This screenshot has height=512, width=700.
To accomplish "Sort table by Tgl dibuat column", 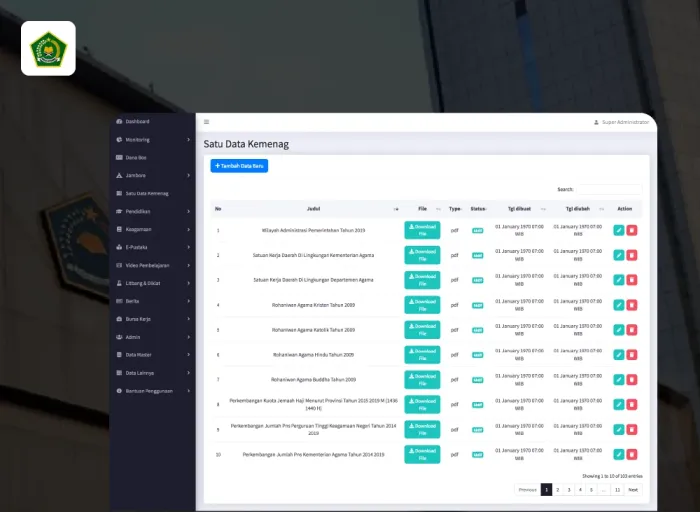I will pyautogui.click(x=519, y=209).
